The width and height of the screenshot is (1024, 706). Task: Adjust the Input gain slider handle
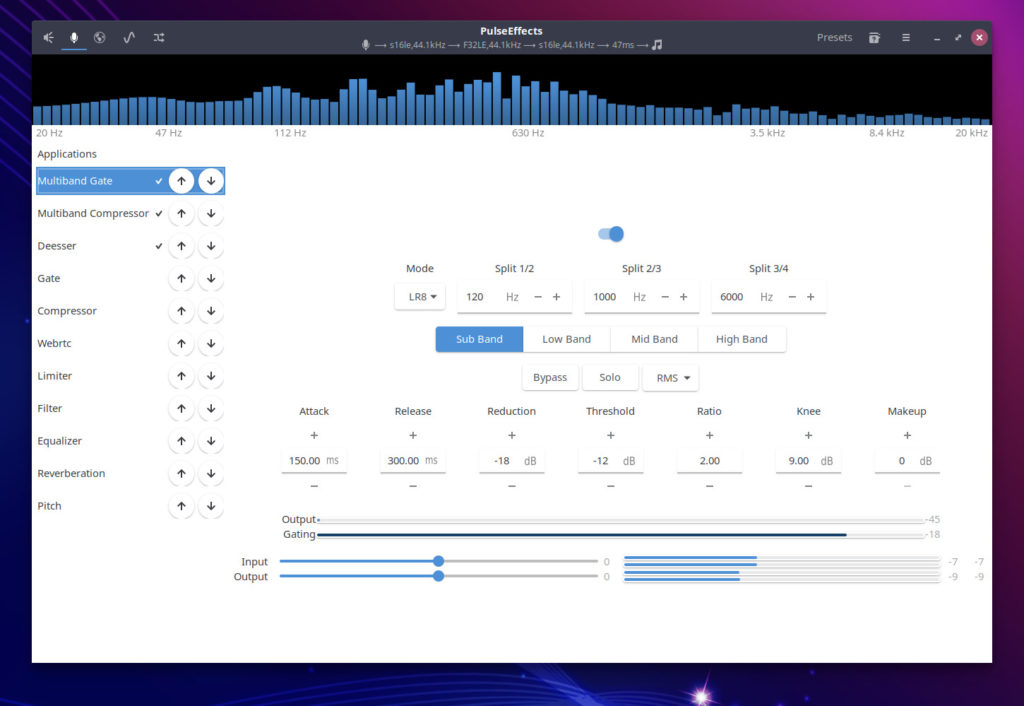click(439, 562)
